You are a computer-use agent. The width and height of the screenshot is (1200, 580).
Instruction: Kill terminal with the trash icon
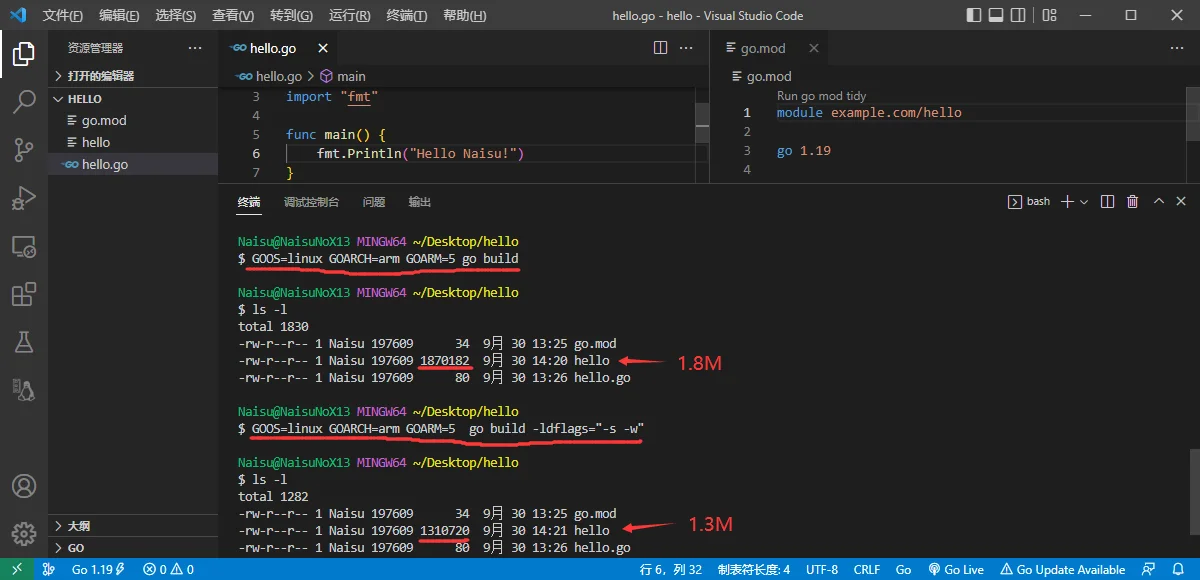[1132, 201]
